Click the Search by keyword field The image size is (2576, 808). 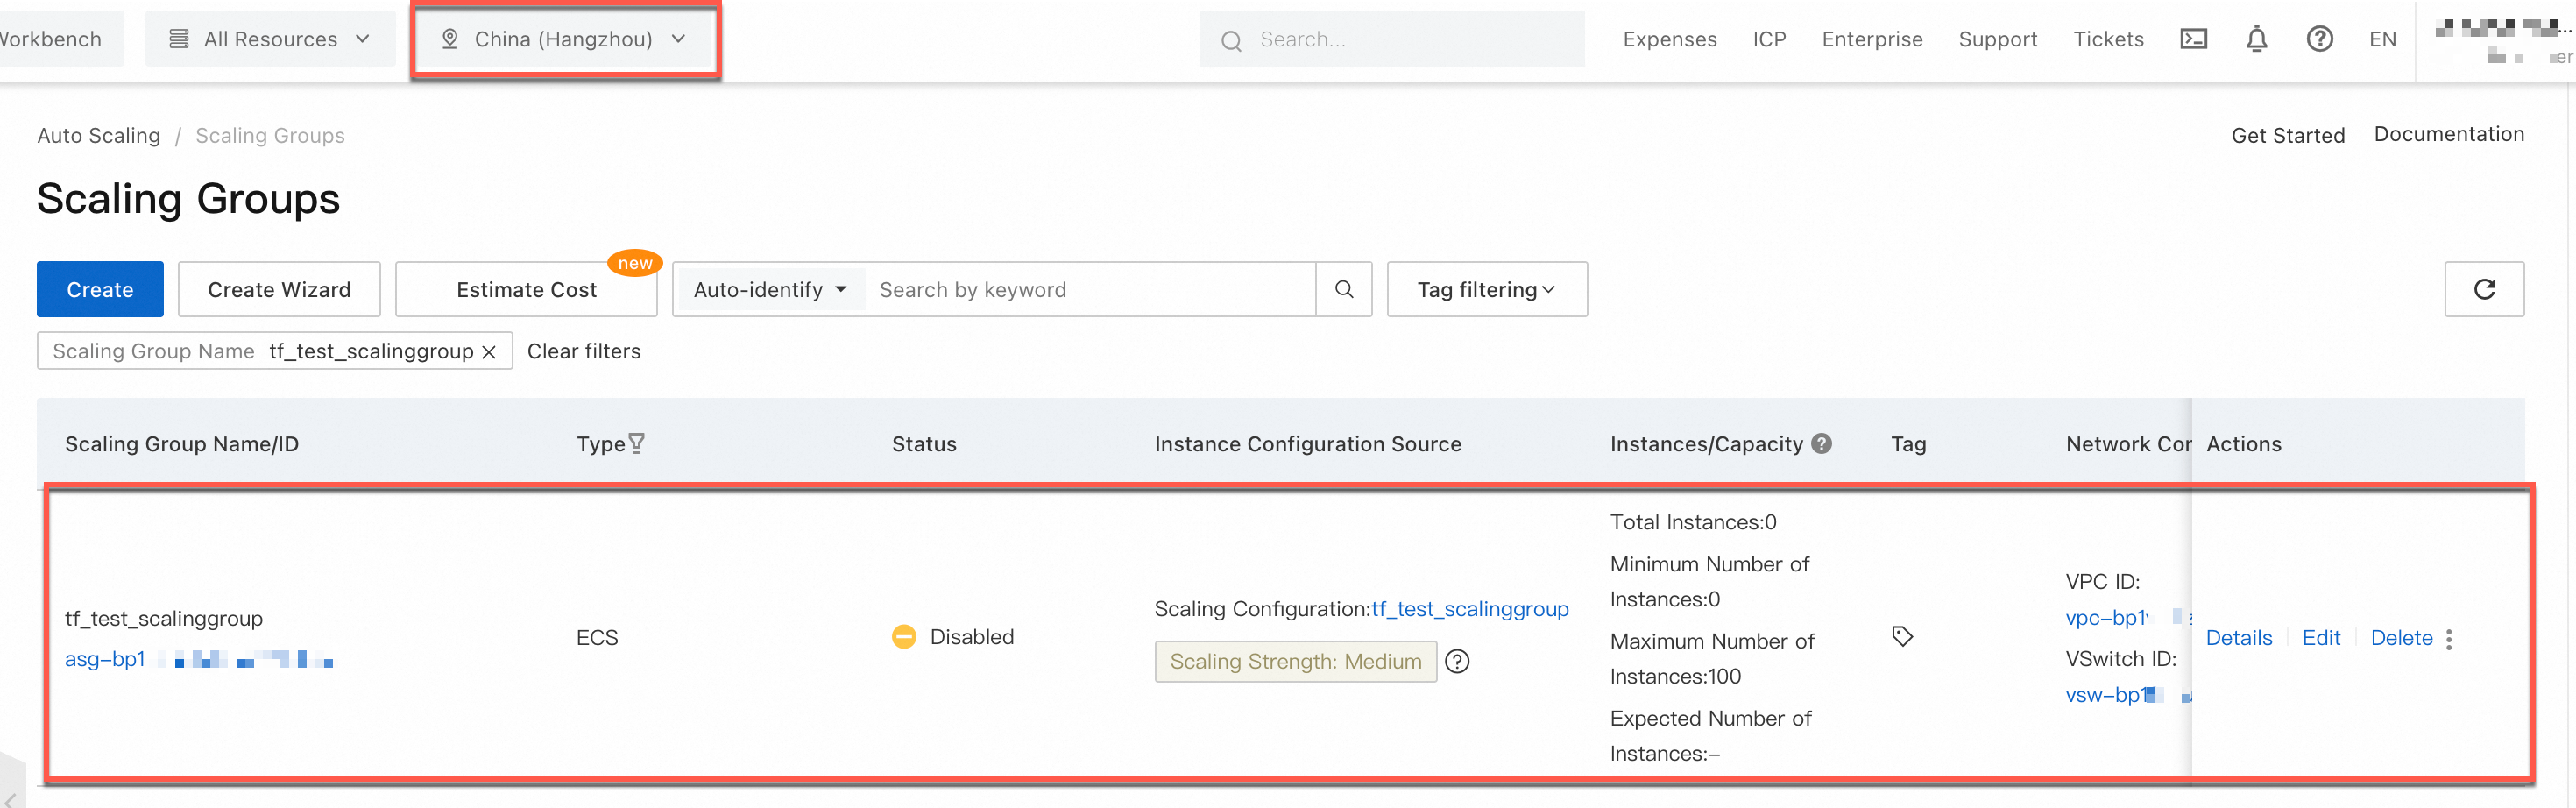coord(1090,289)
